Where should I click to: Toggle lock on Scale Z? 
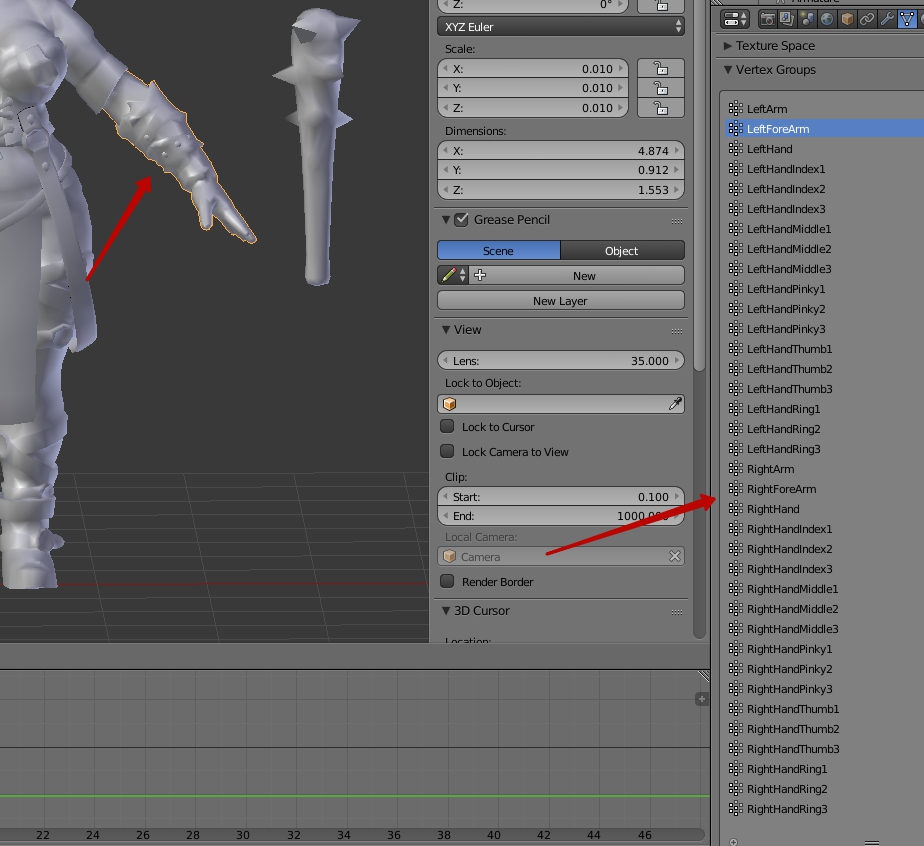(x=661, y=108)
